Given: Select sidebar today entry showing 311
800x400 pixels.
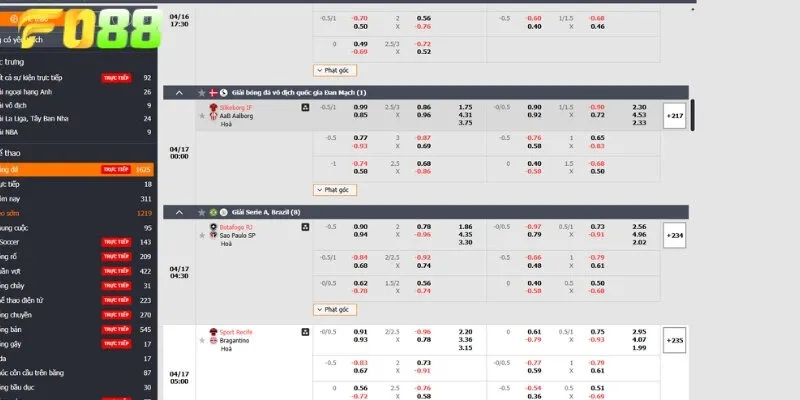Looking at the screenshot, I should tap(77, 199).
